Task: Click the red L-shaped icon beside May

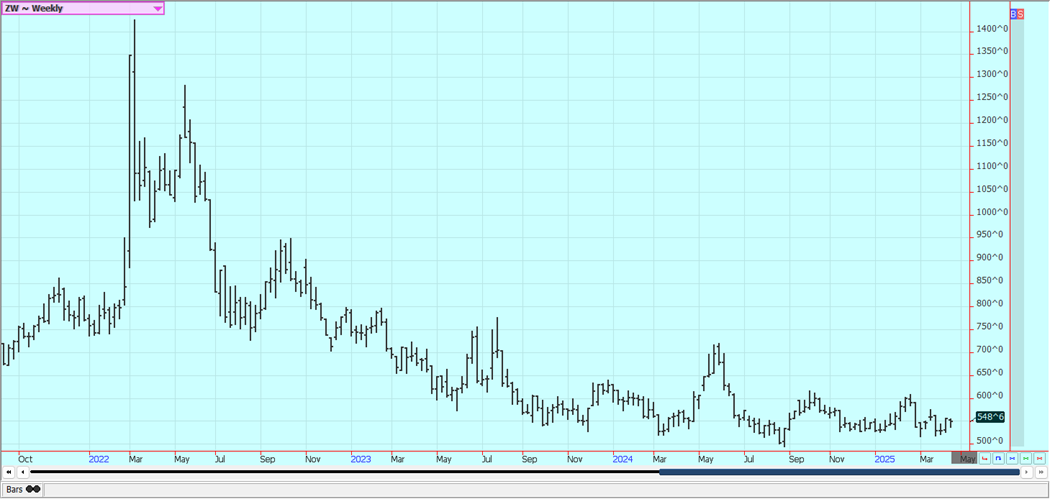Action: point(985,459)
